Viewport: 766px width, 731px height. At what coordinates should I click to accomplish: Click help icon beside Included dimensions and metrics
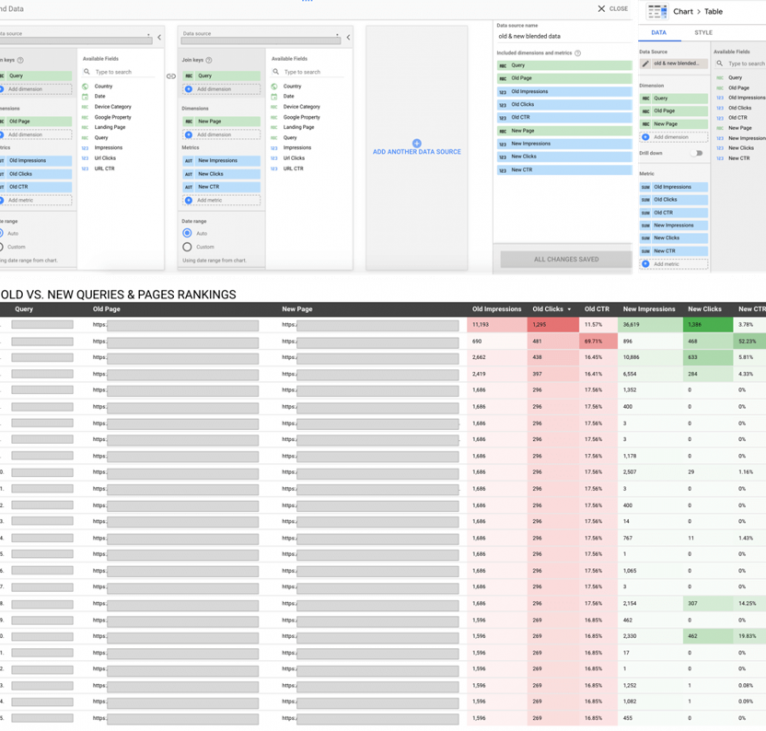click(x=578, y=52)
